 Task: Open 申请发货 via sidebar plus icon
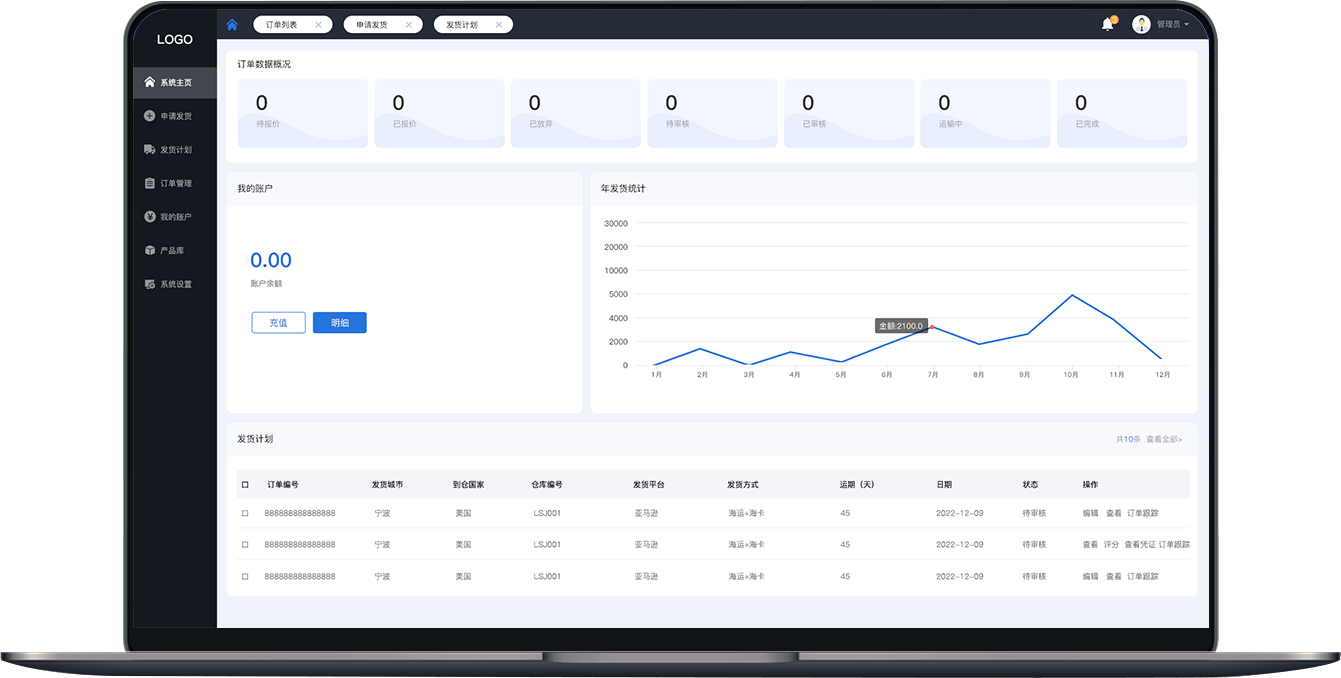pyautogui.click(x=150, y=116)
